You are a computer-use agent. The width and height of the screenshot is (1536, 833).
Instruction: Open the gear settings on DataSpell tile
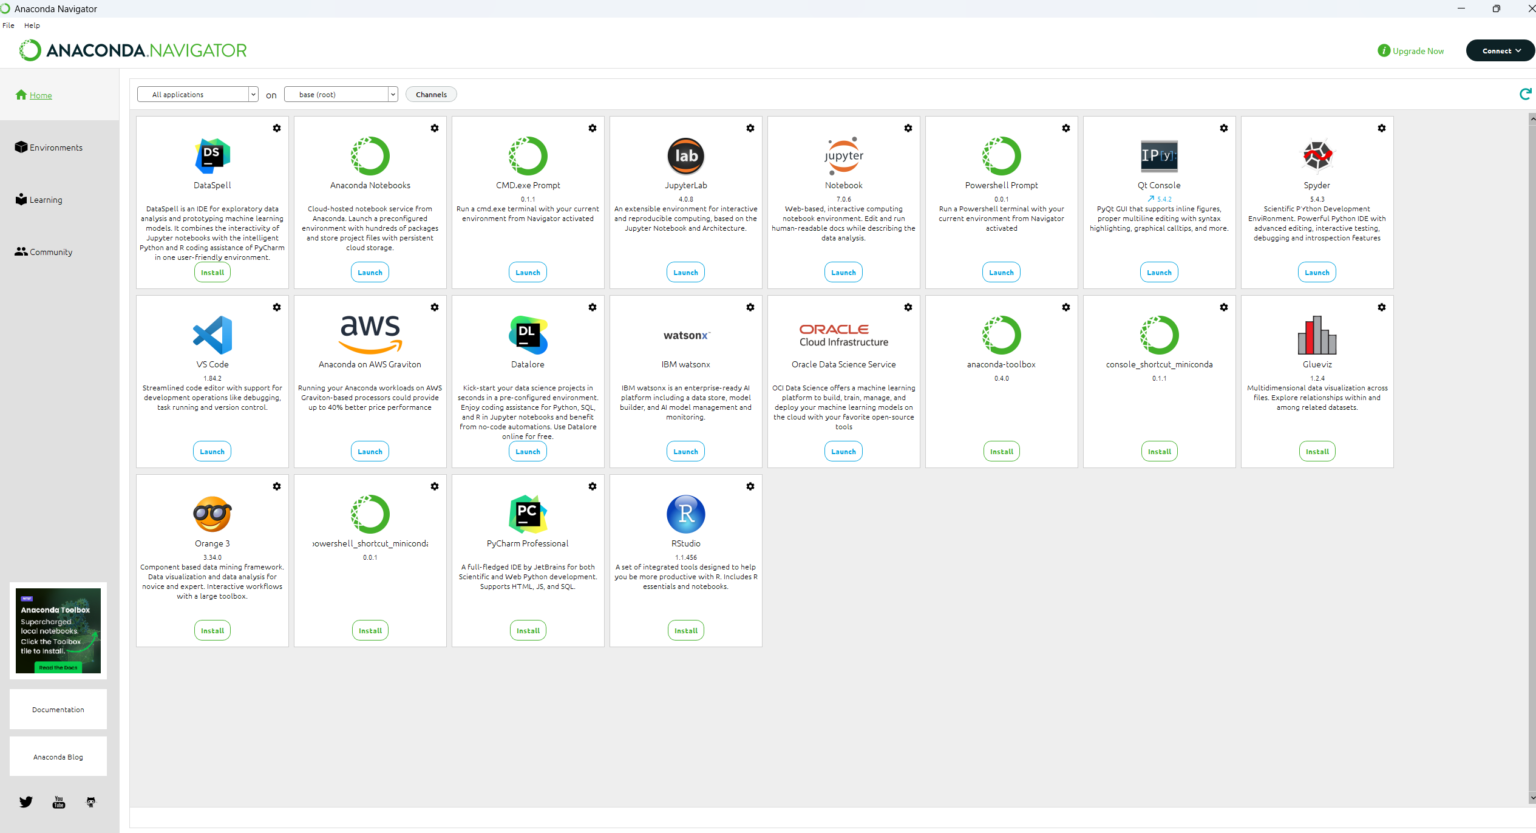click(x=277, y=128)
